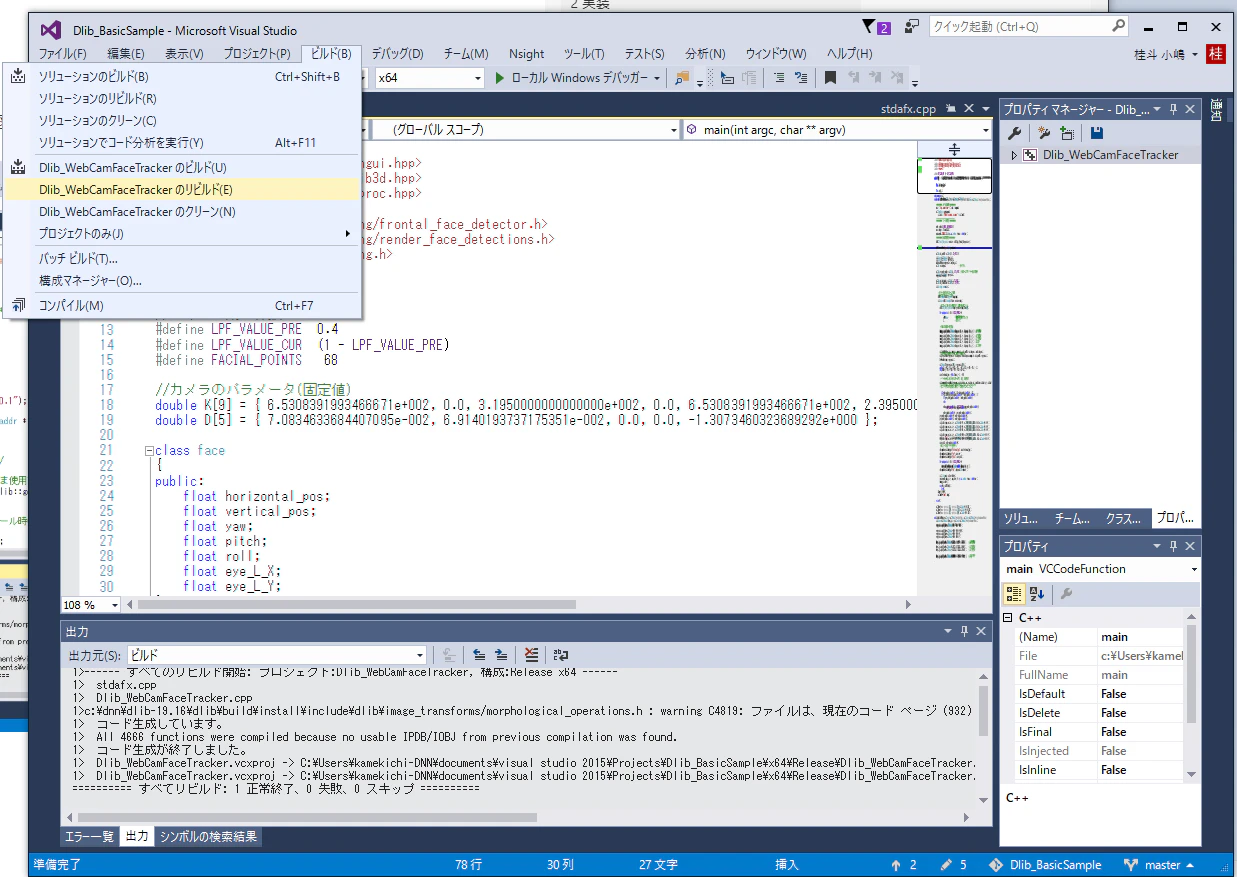The image size is (1237, 877).
Task: Open the Configuration Manager menu entry
Action: pos(182,281)
